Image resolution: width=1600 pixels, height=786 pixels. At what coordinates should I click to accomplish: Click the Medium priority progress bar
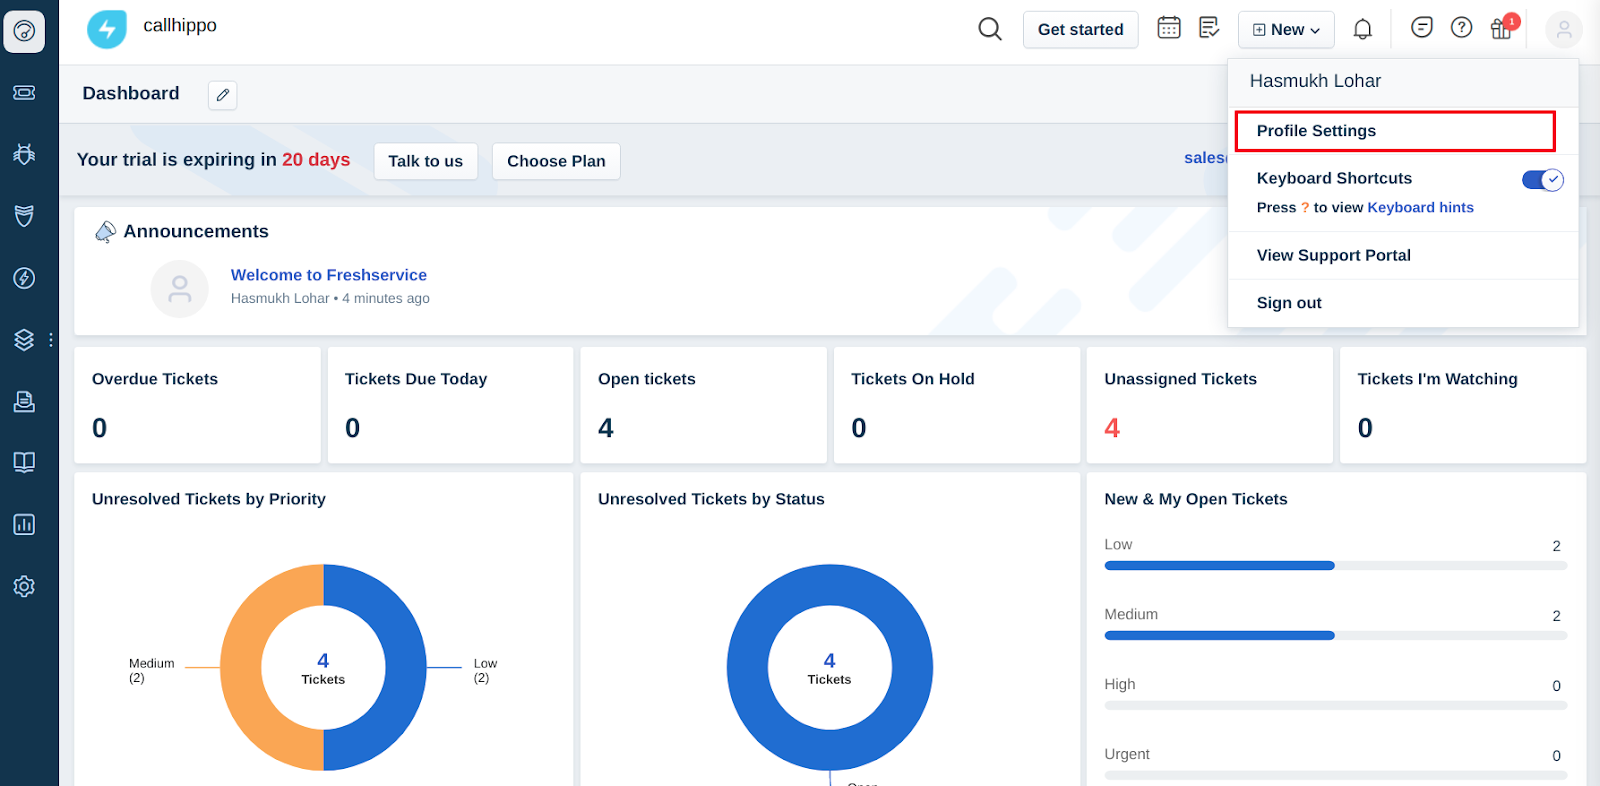click(1335, 636)
